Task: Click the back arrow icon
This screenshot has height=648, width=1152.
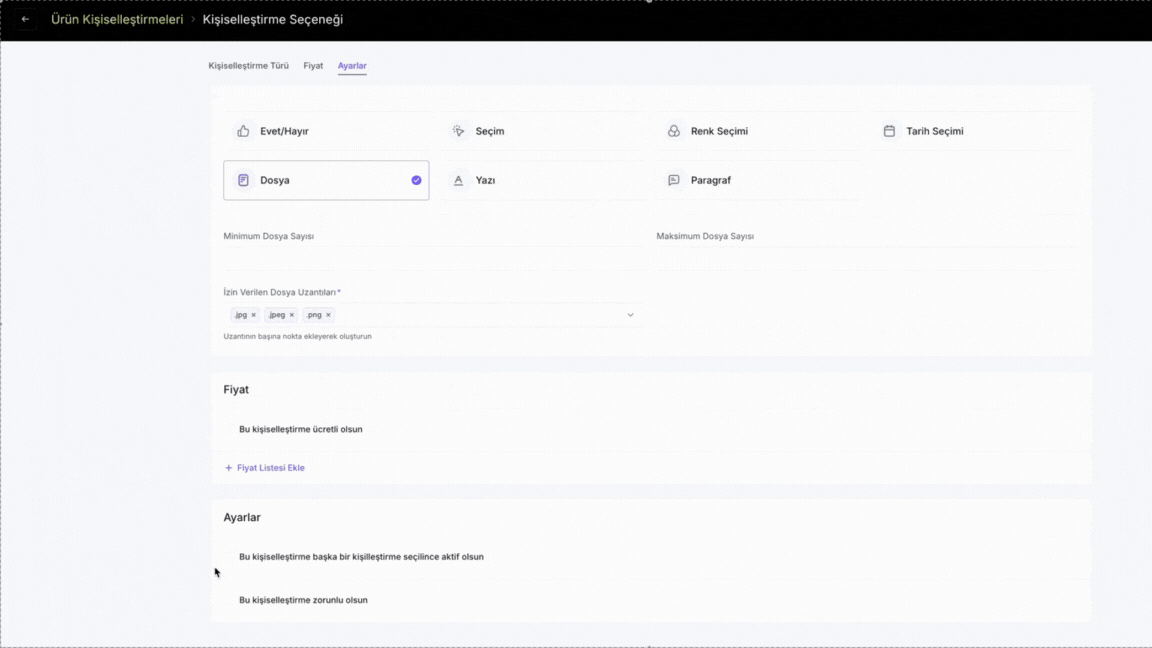Action: click(x=25, y=19)
